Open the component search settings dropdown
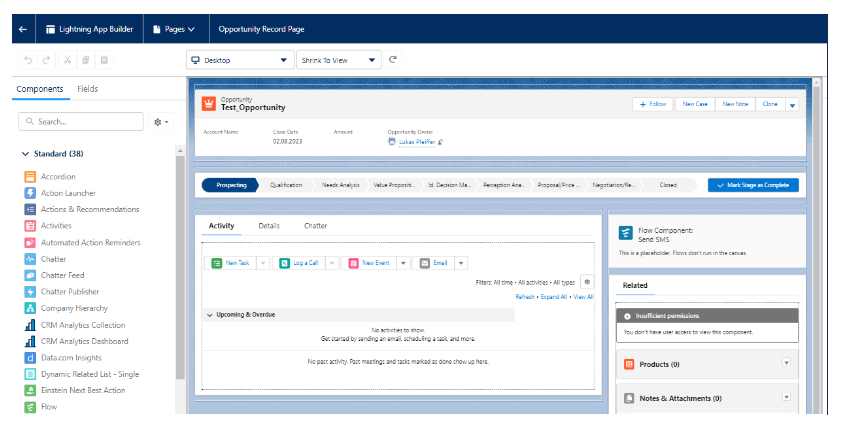 pyautogui.click(x=160, y=121)
